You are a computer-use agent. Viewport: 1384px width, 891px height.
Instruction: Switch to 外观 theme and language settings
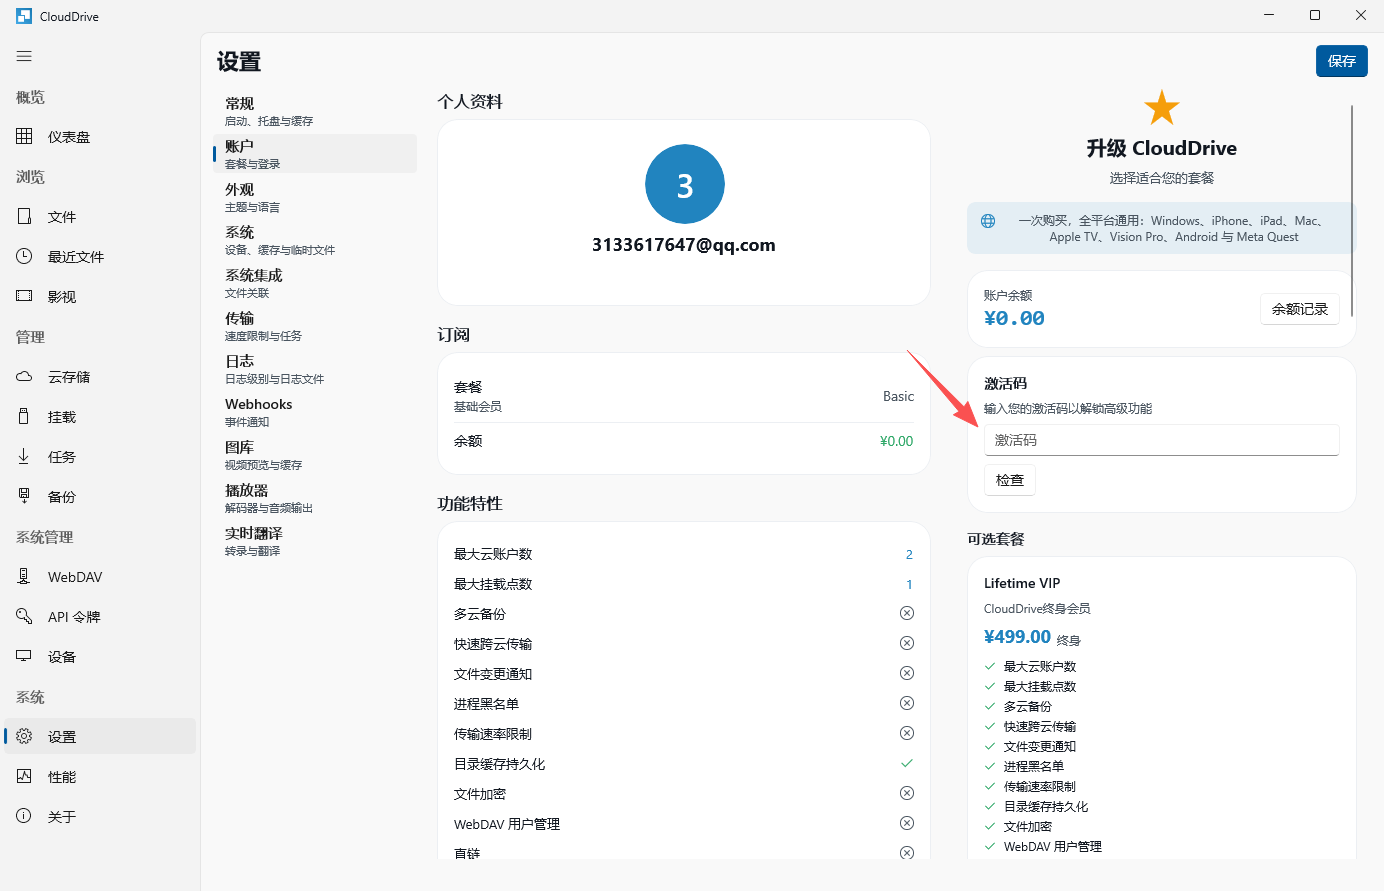pos(315,197)
